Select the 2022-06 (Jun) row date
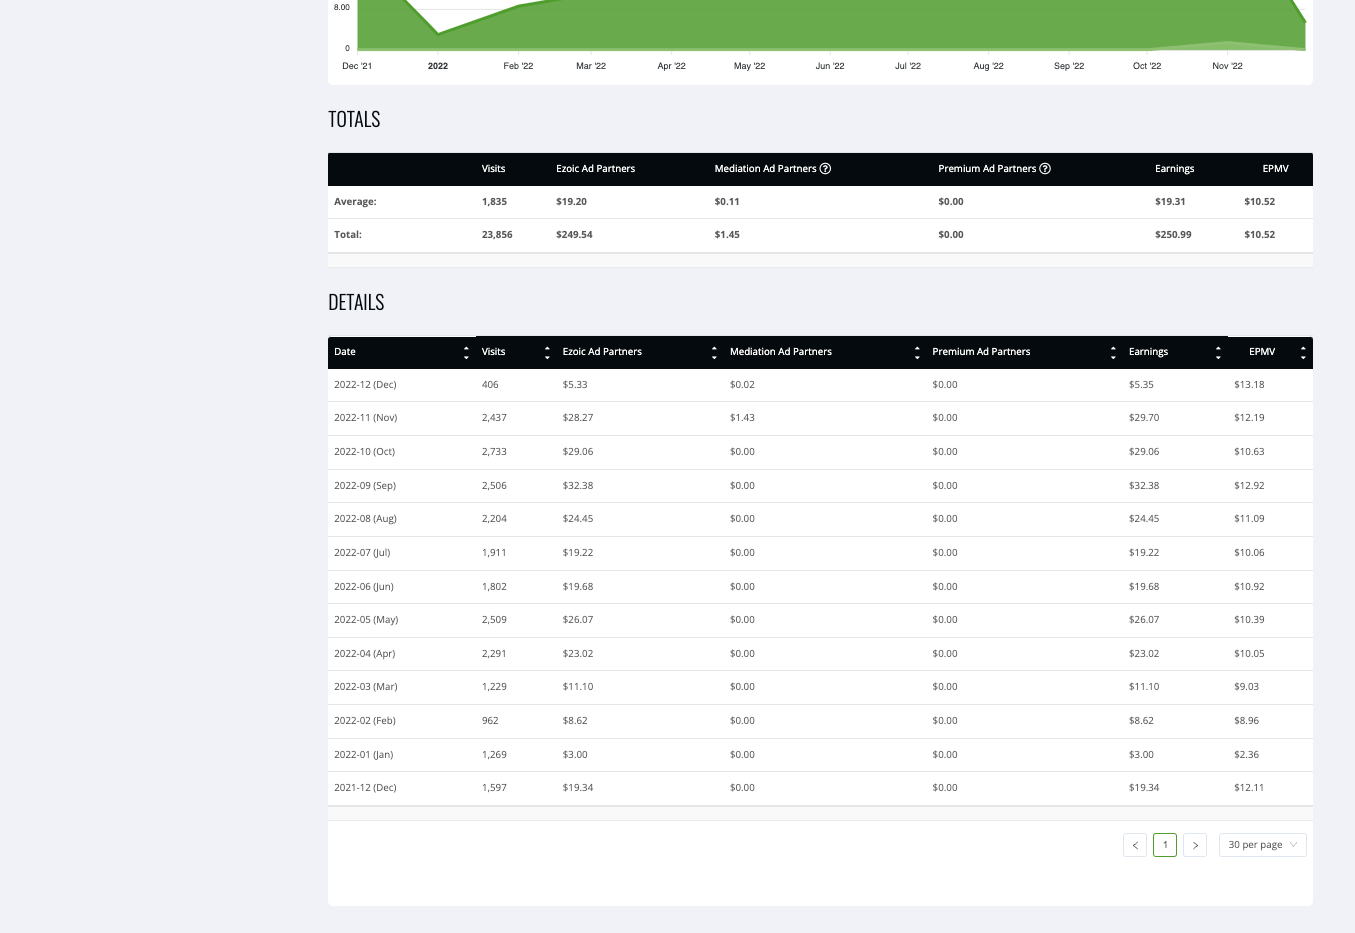This screenshot has height=933, width=1355. (364, 587)
